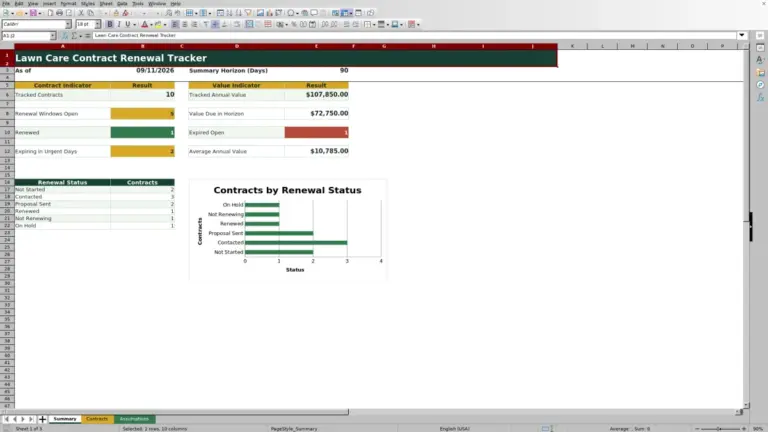Image resolution: width=768 pixels, height=432 pixels.
Task: Open the Save button dropdown arrow
Action: [40, 13]
